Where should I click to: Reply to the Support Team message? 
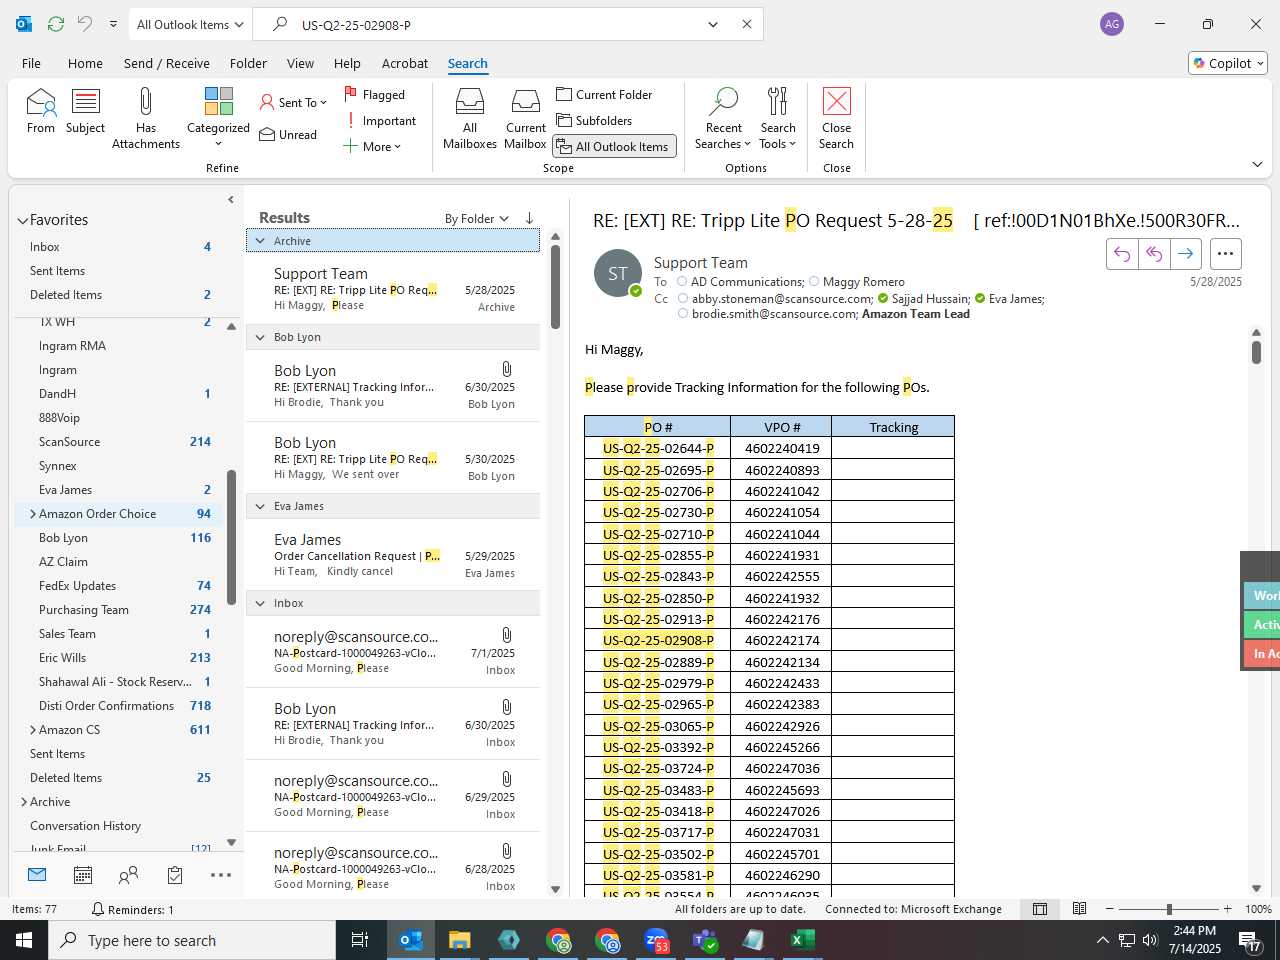tap(1122, 254)
